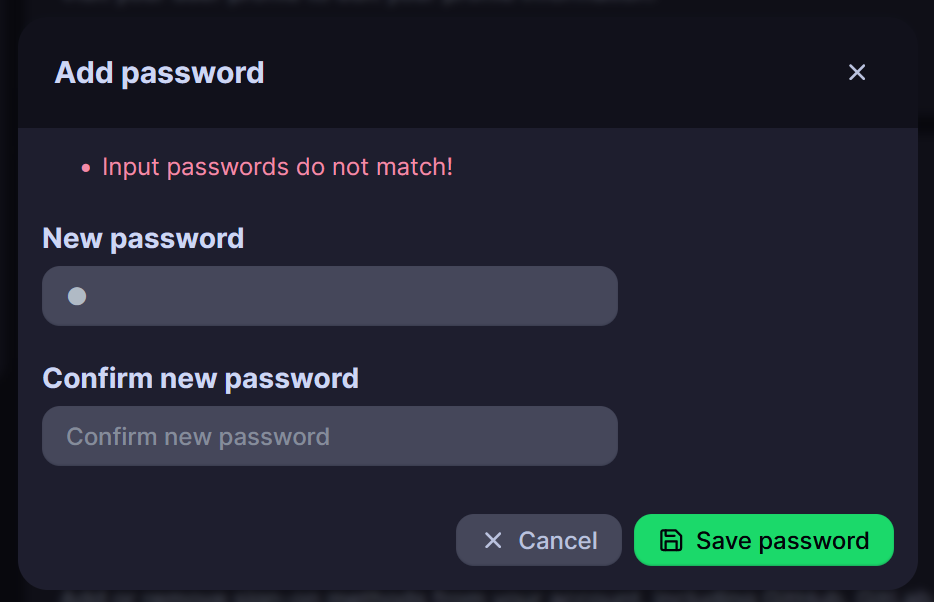Select the New password label

point(143,238)
